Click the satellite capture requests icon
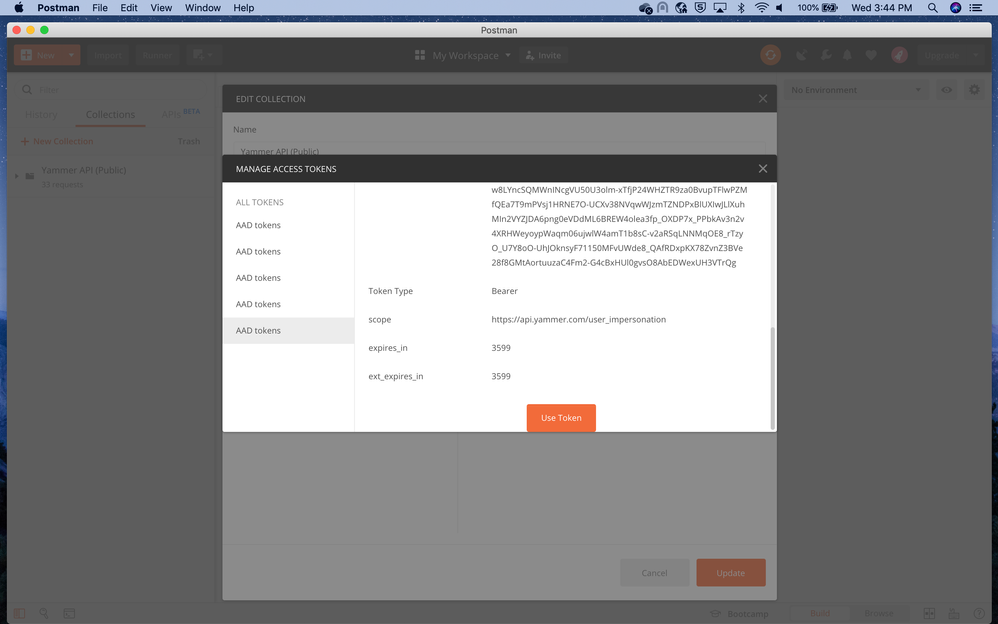Screen dimensions: 998x624 click(x=801, y=55)
